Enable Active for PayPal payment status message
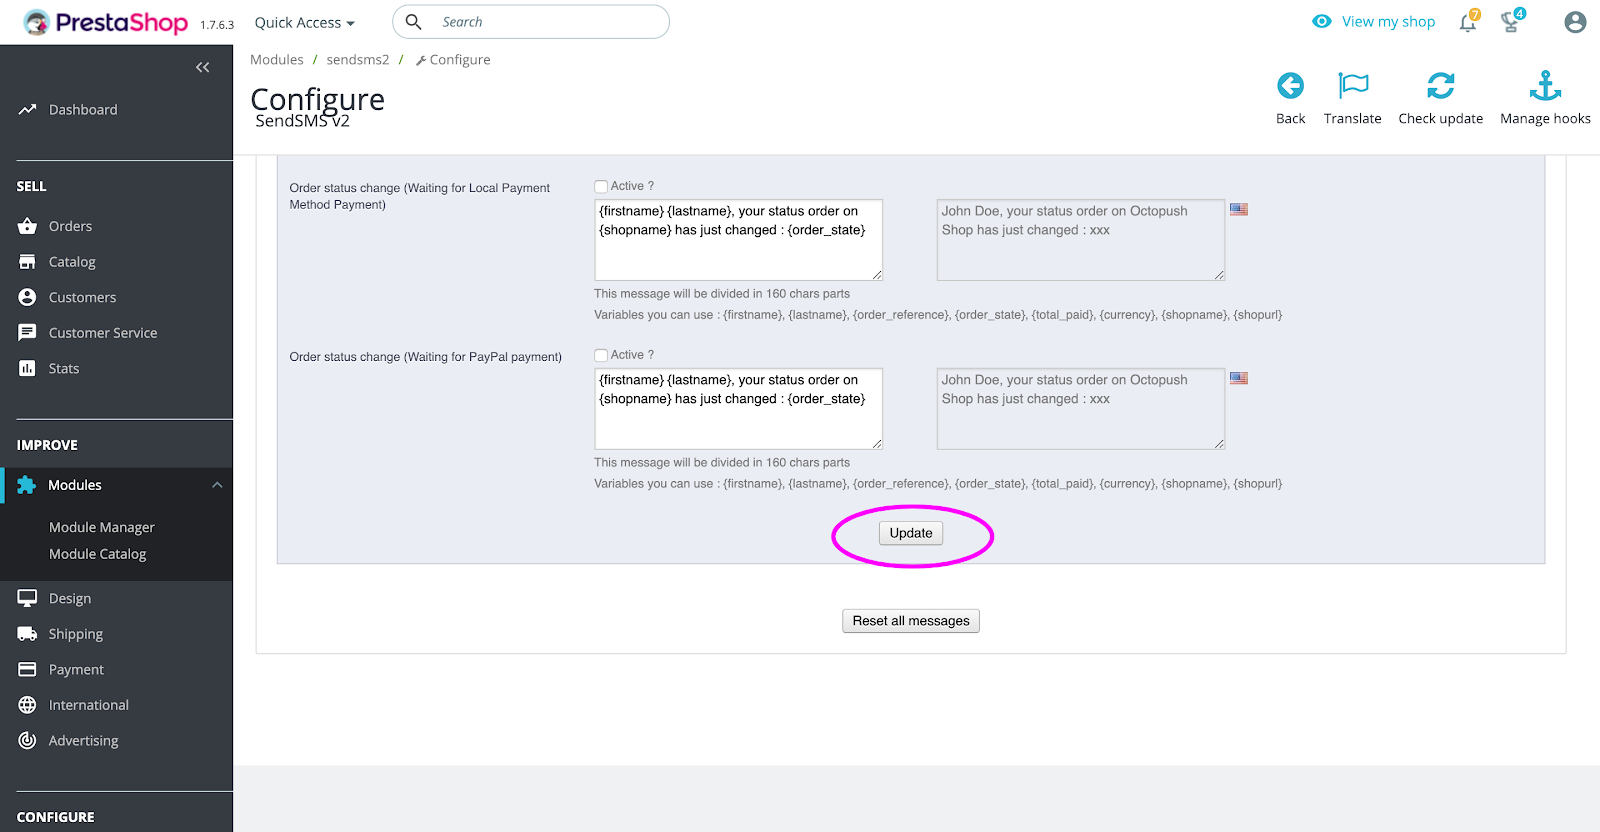The width and height of the screenshot is (1600, 832). tap(601, 355)
